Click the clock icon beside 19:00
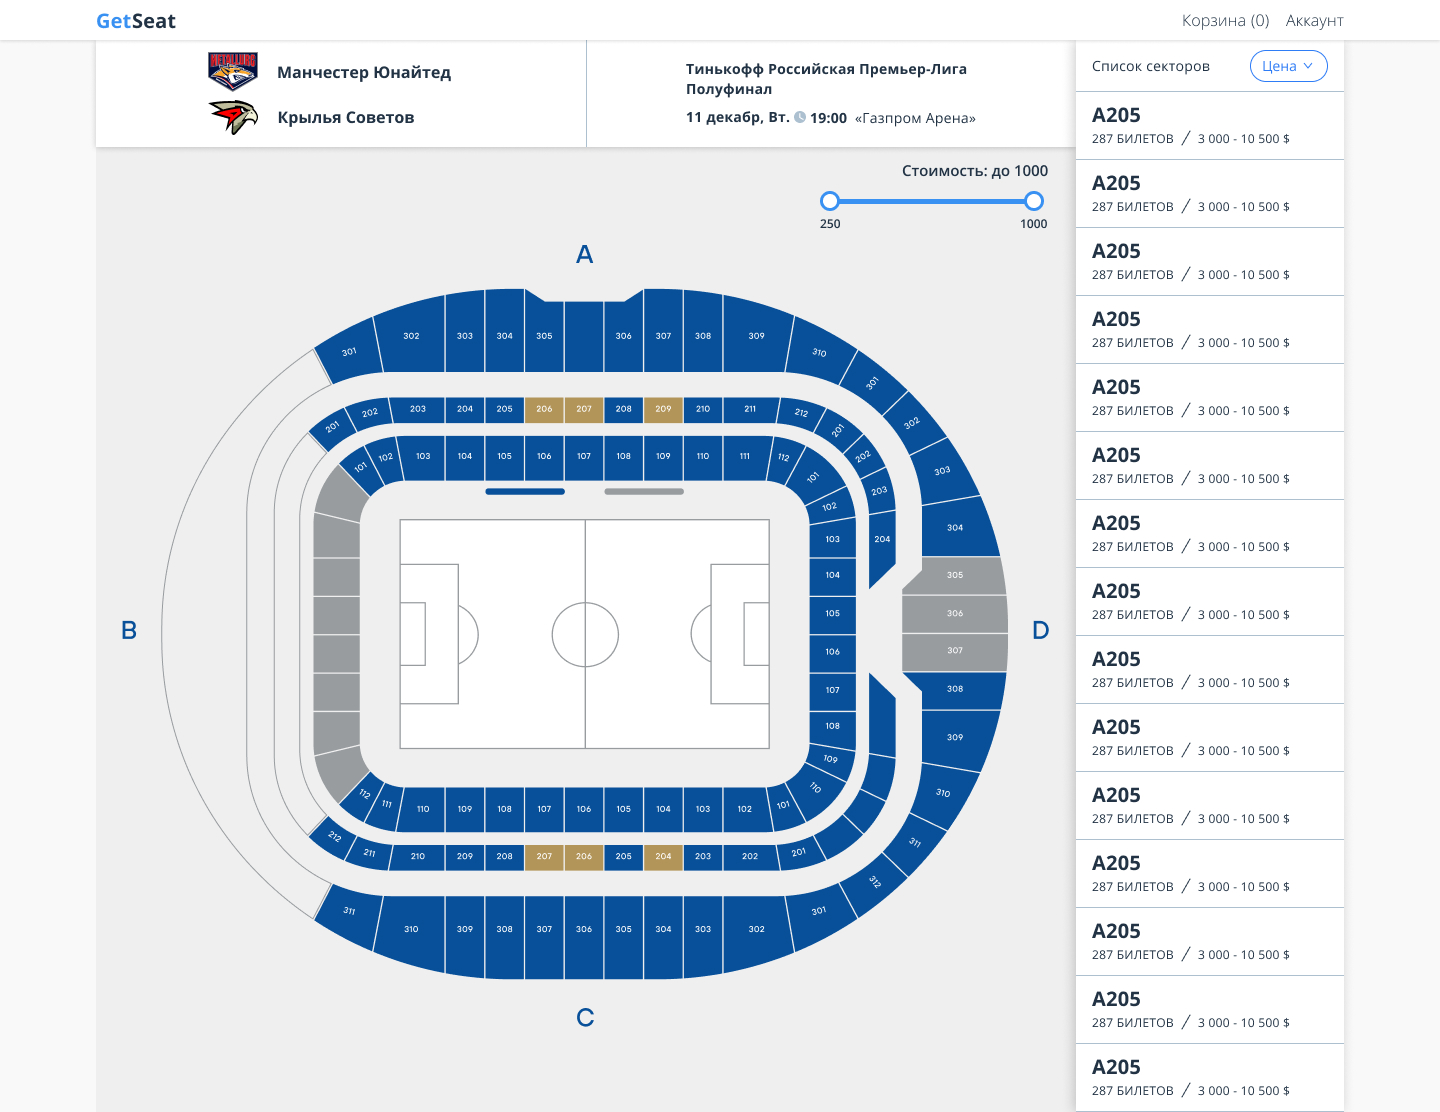 (x=800, y=117)
